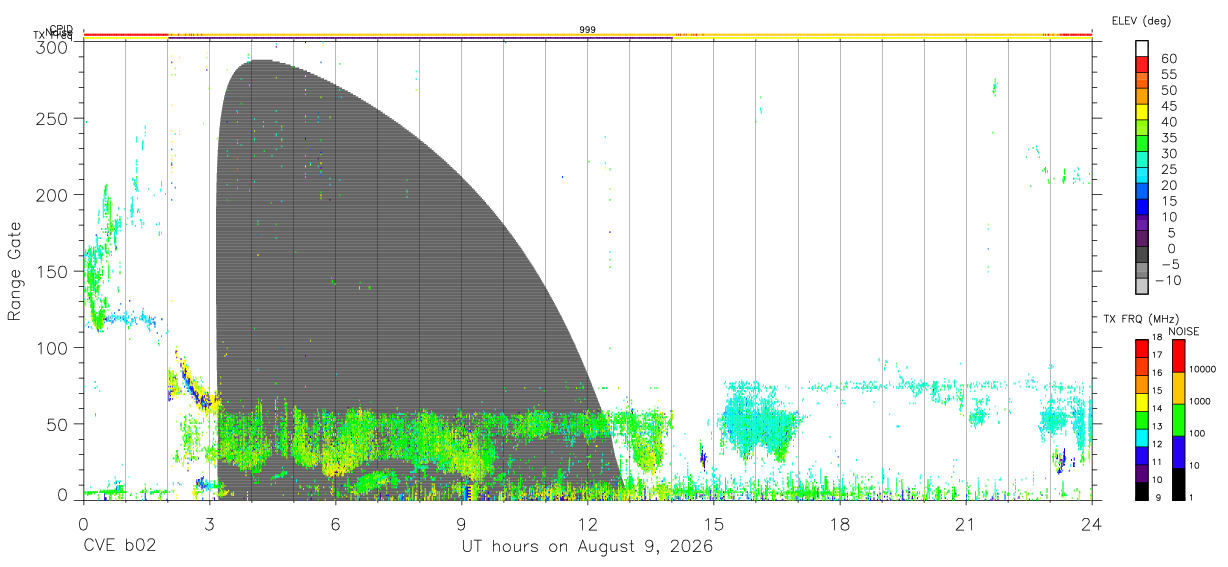This screenshot has height=567, width=1228.
Task: Pick cyan TX FRQ segment between 12 and 13
Action: pos(1142,438)
